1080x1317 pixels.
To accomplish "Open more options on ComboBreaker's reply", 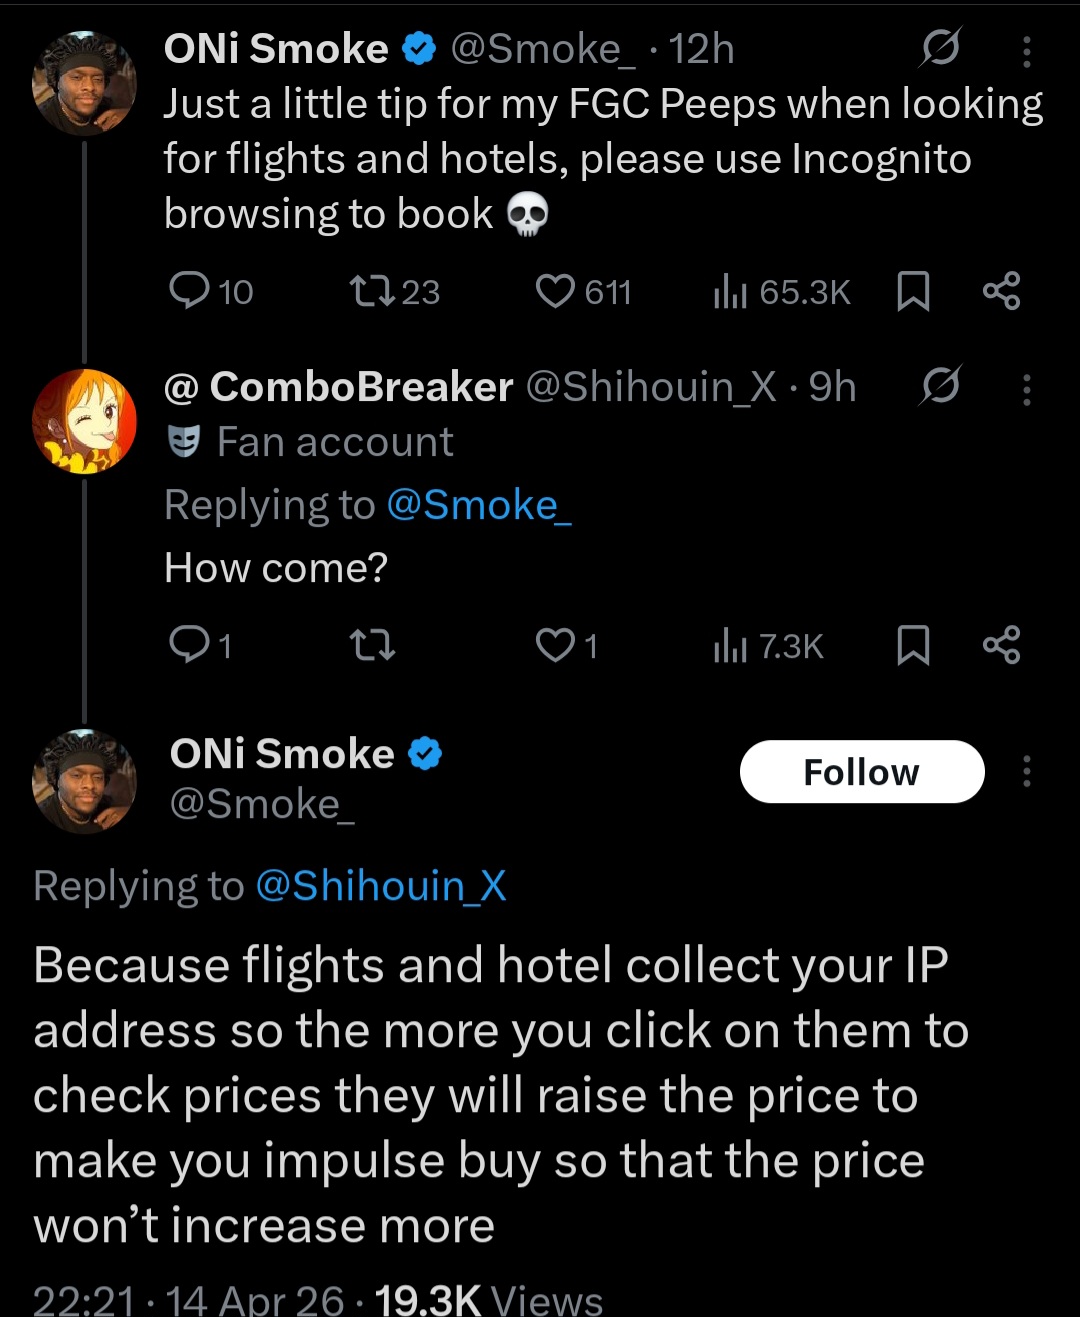I will [1026, 388].
